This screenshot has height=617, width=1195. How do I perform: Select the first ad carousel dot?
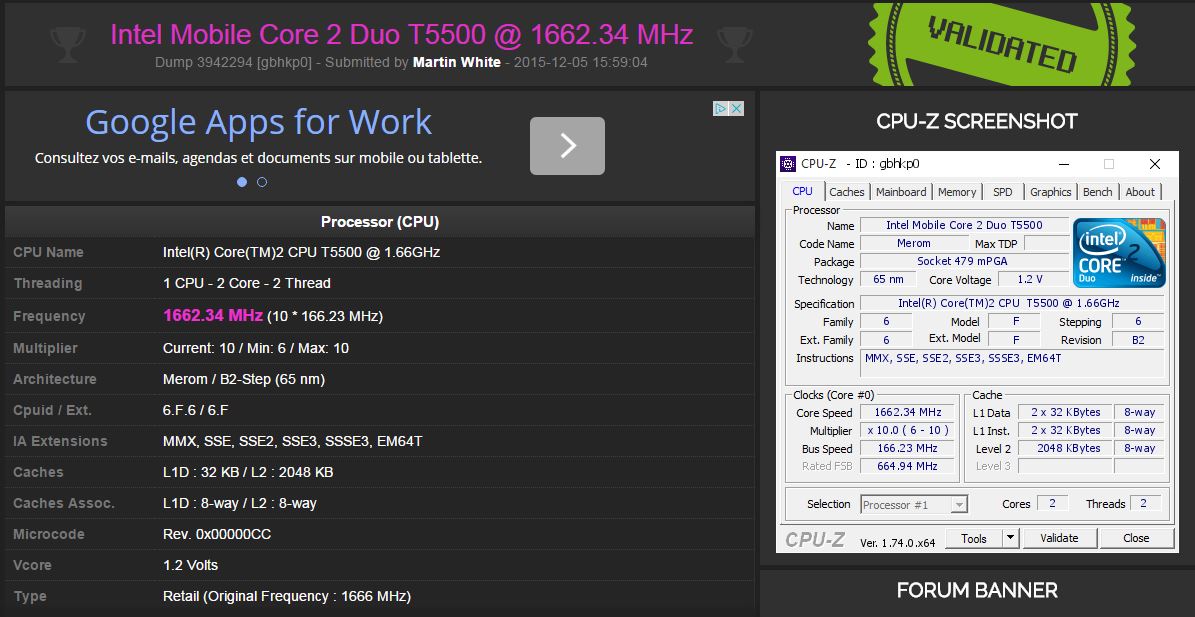(x=242, y=182)
